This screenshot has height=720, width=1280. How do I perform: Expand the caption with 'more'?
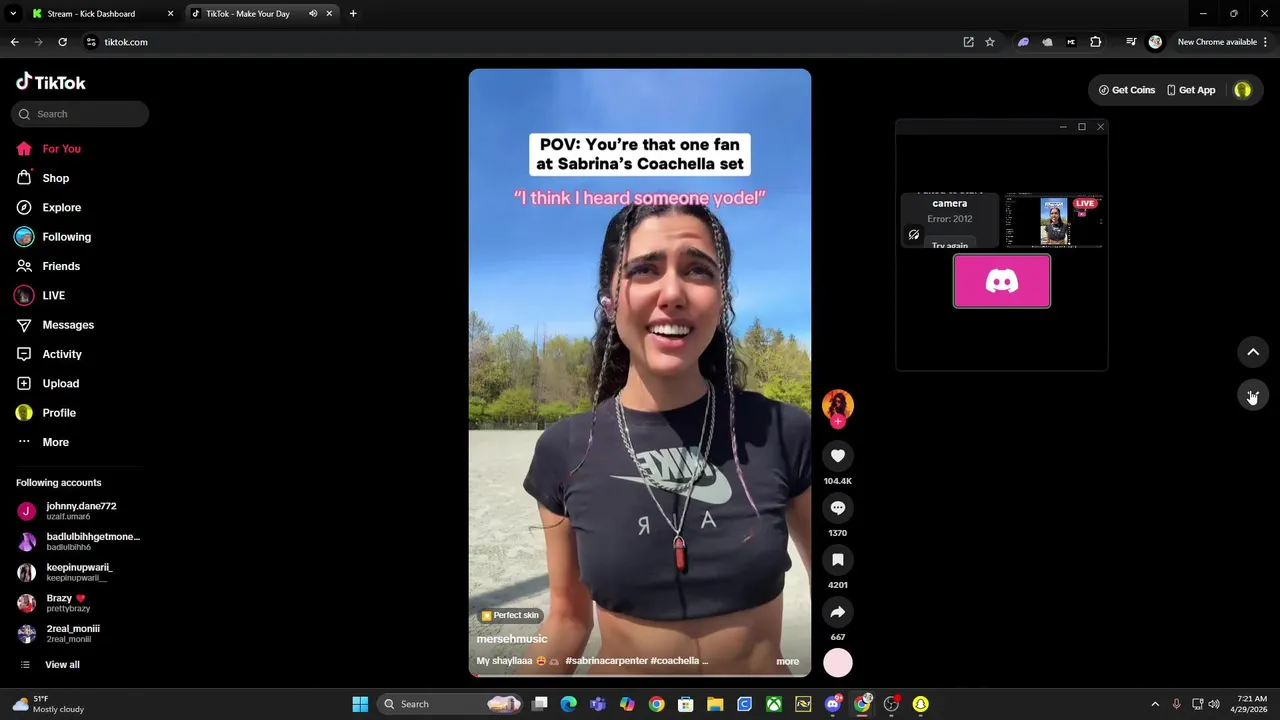pos(788,661)
